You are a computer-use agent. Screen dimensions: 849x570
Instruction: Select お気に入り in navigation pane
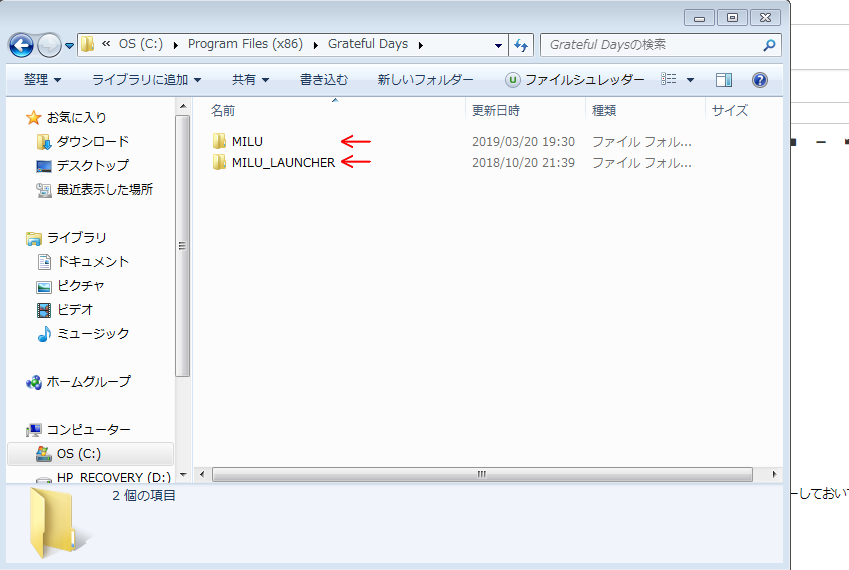[x=76, y=117]
